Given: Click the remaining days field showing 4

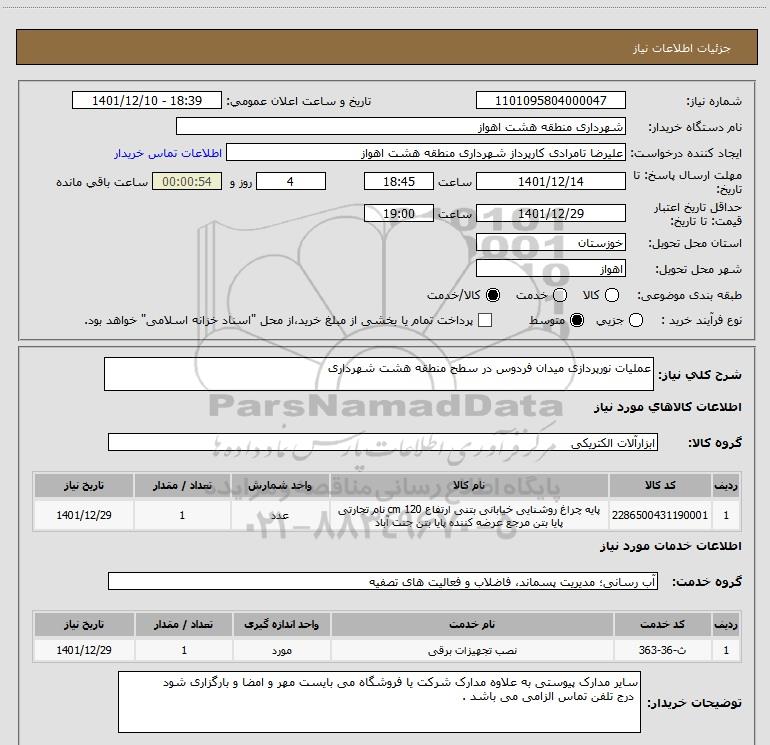Looking at the screenshot, I should 291,181.
